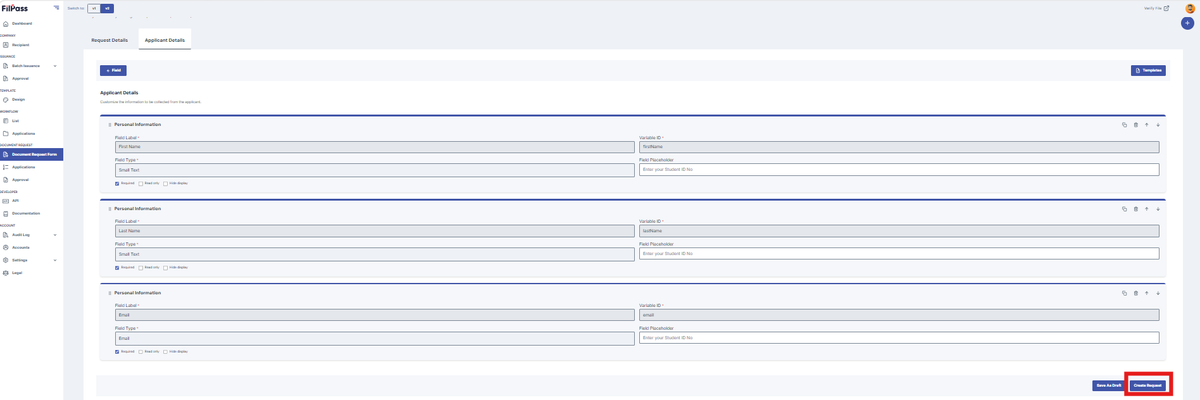The image size is (1200, 400).
Task: Move the First Name field card down
Action: click(1158, 124)
